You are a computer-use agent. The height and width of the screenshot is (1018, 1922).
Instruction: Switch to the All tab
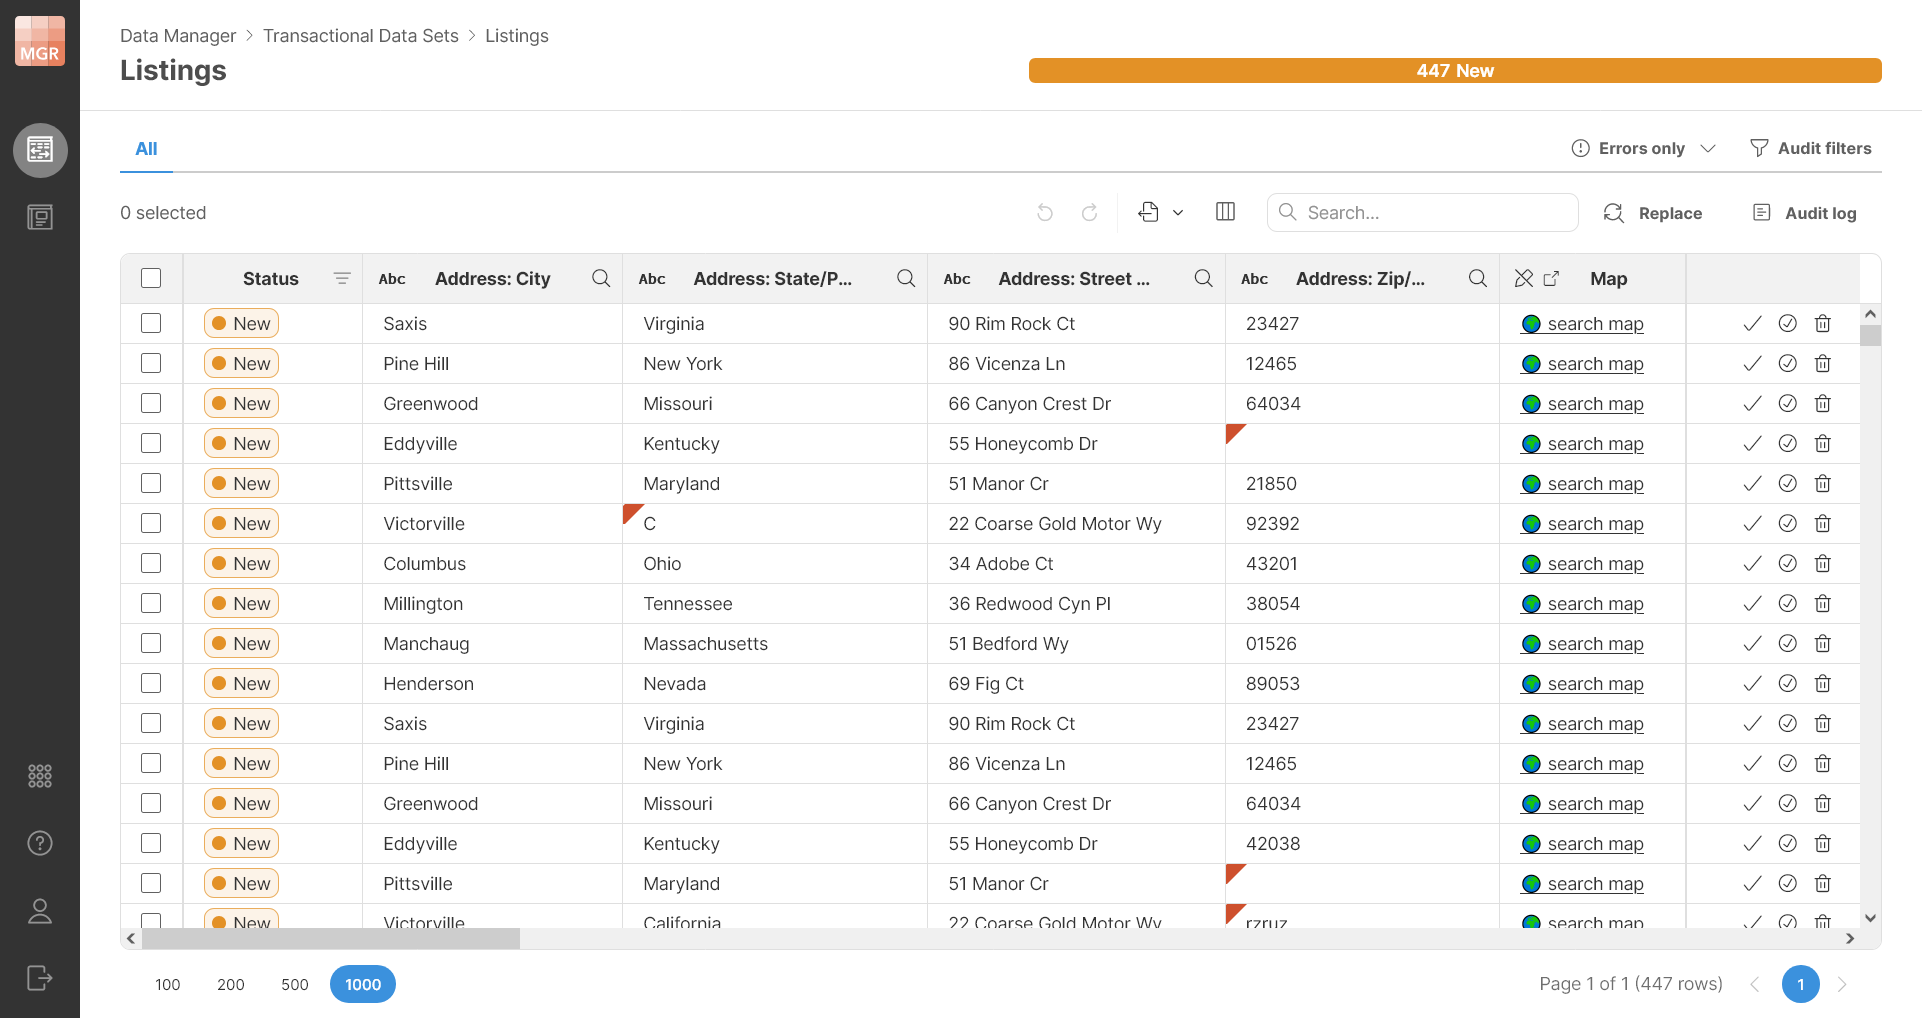(145, 148)
